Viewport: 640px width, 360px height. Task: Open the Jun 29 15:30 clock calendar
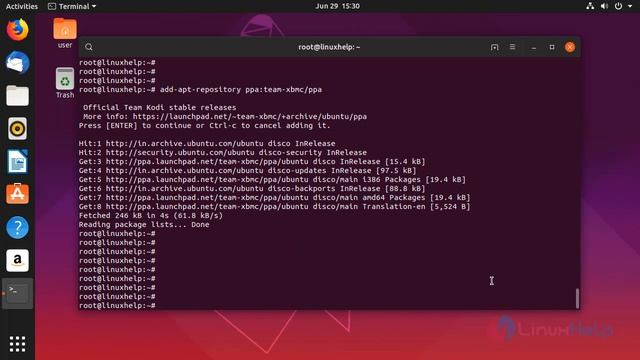coord(337,6)
